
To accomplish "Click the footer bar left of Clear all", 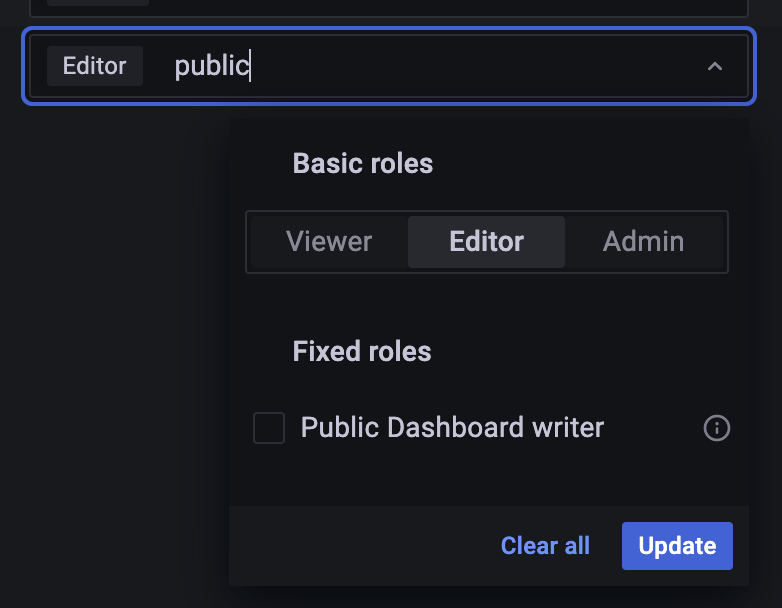I will coord(360,545).
